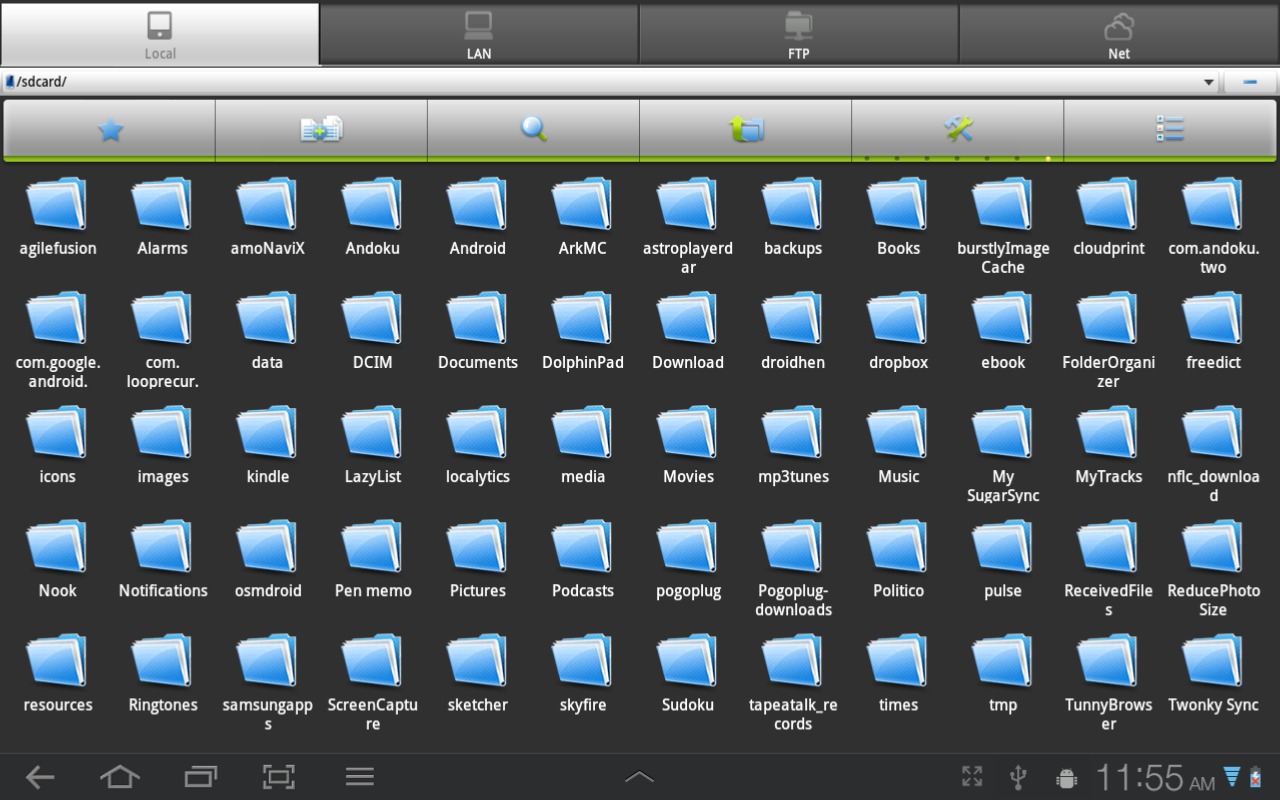Open the Alarms folder
The height and width of the screenshot is (800, 1280).
pyautogui.click(x=162, y=216)
